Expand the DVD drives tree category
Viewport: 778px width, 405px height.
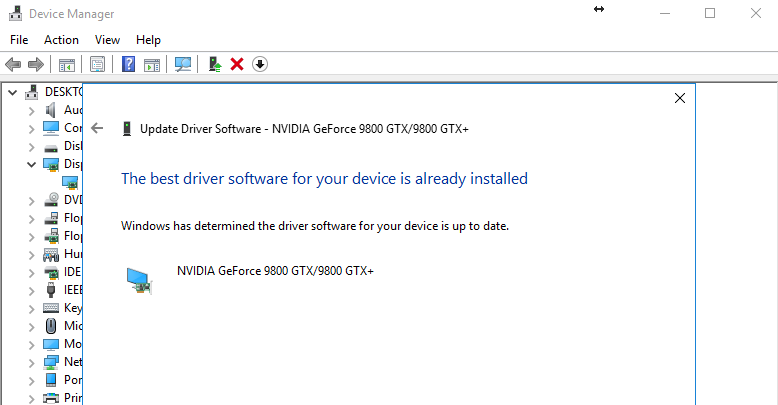pyautogui.click(x=31, y=201)
